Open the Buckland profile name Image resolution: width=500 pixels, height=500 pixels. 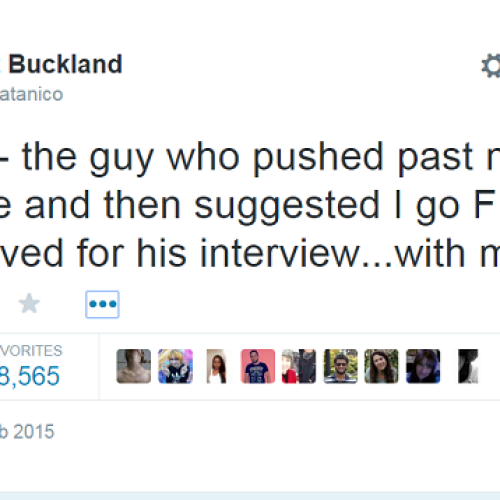click(65, 64)
